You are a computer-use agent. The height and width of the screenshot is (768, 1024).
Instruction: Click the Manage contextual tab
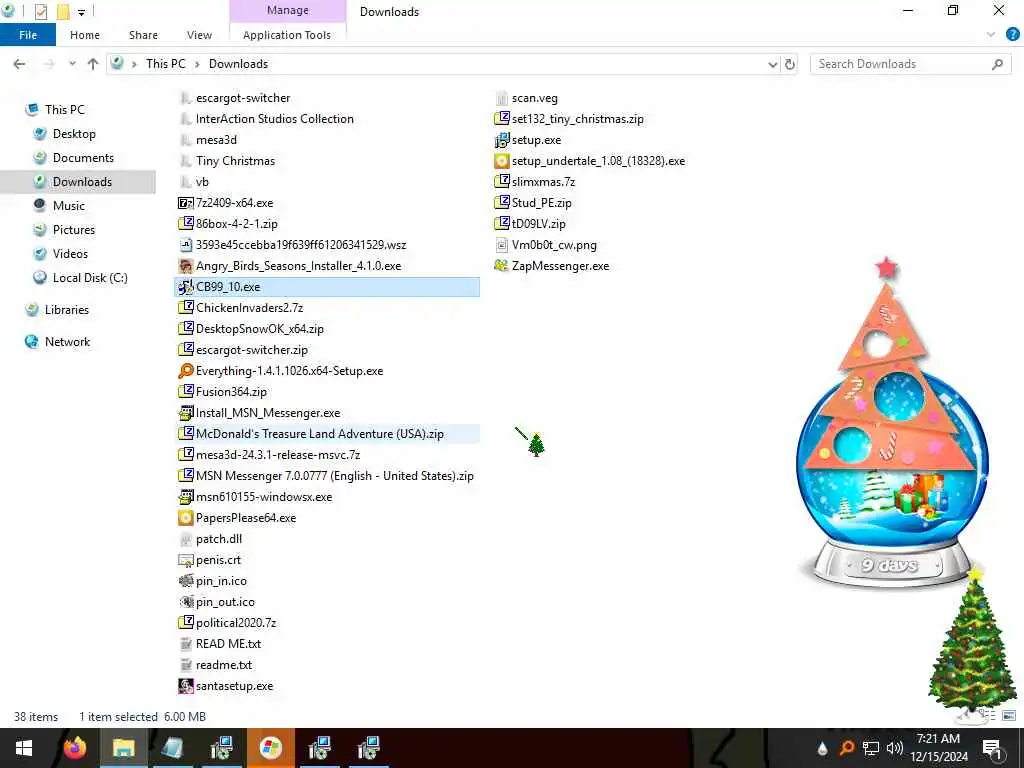287,10
